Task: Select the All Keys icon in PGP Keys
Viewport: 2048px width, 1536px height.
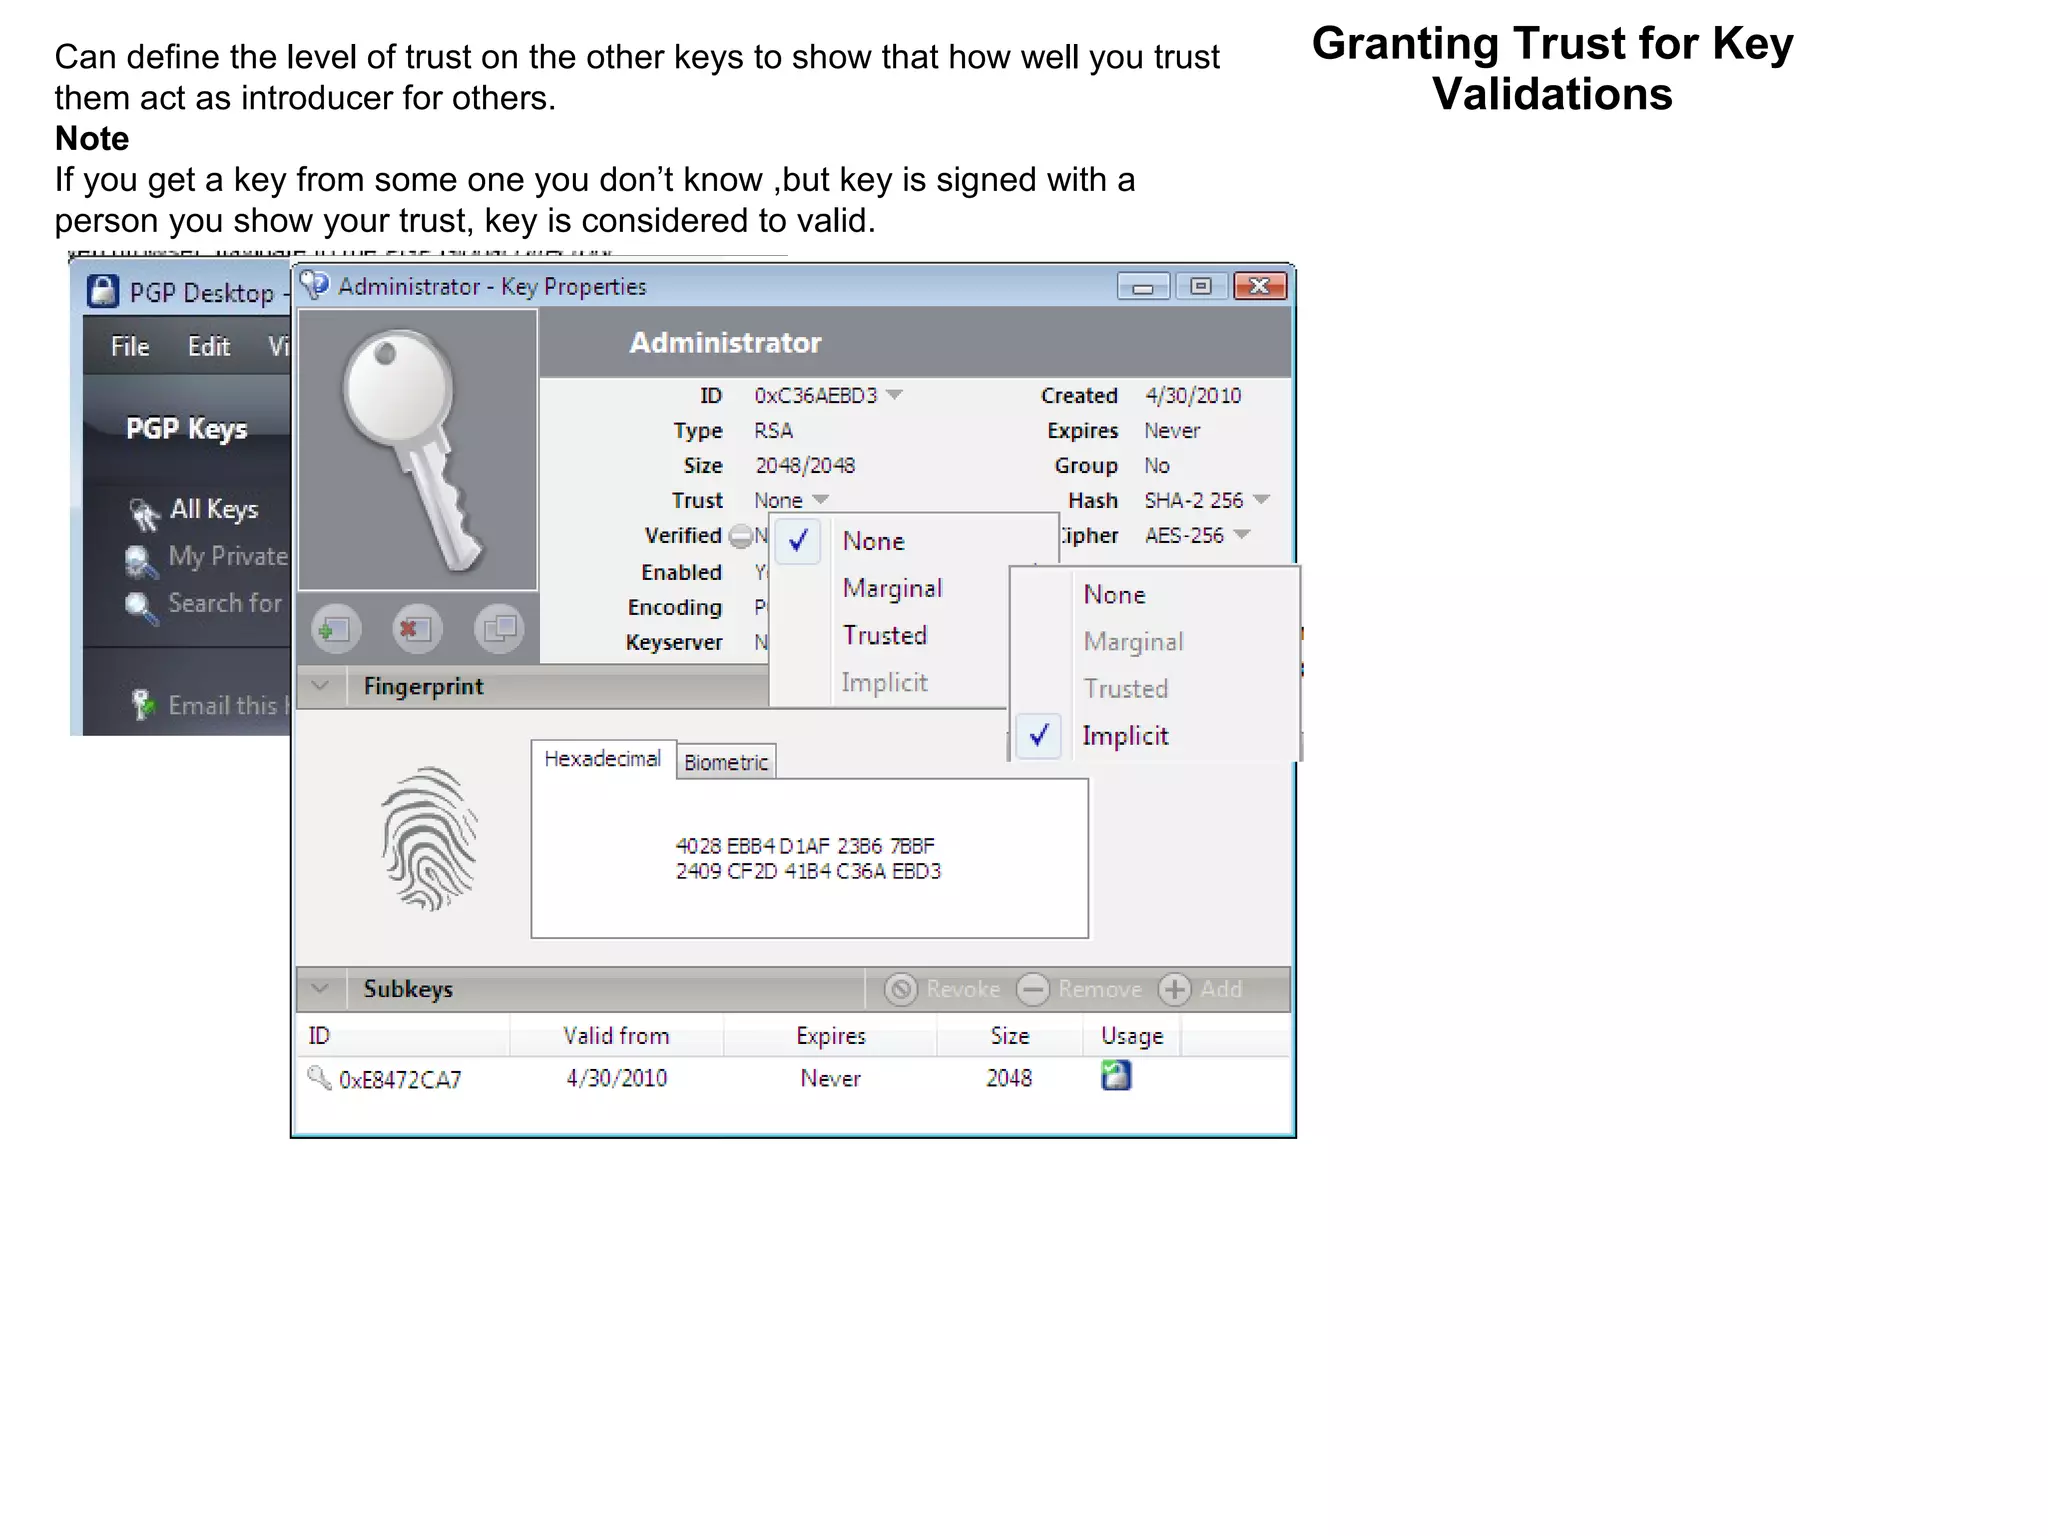Action: pos(143,513)
